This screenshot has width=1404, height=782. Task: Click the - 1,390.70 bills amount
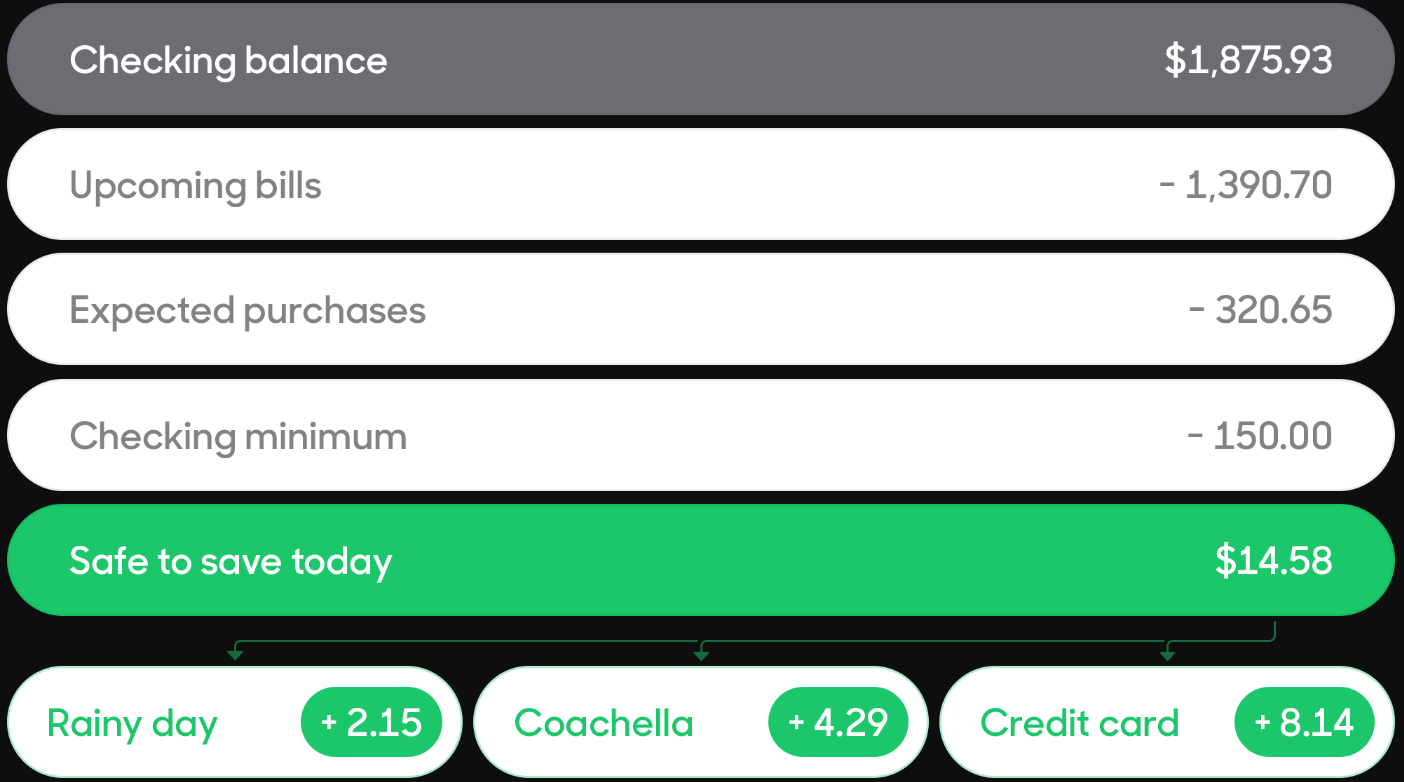[1246, 186]
